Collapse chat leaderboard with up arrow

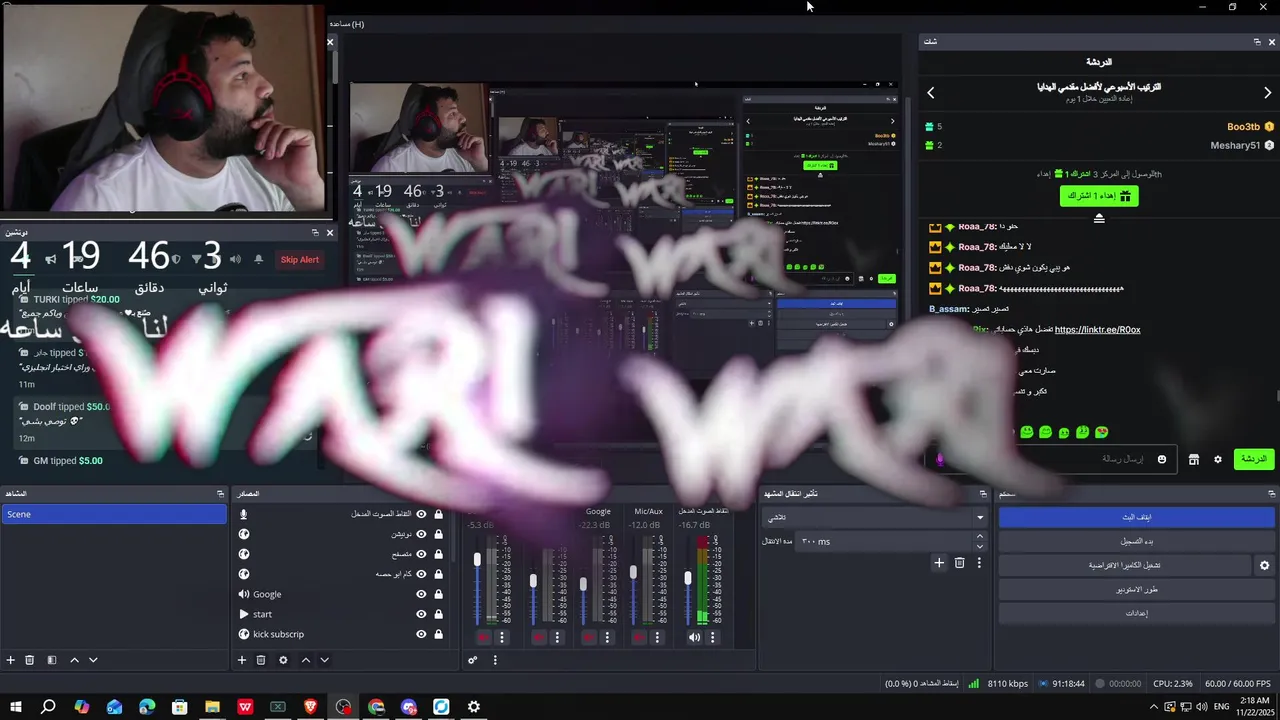(x=1099, y=218)
